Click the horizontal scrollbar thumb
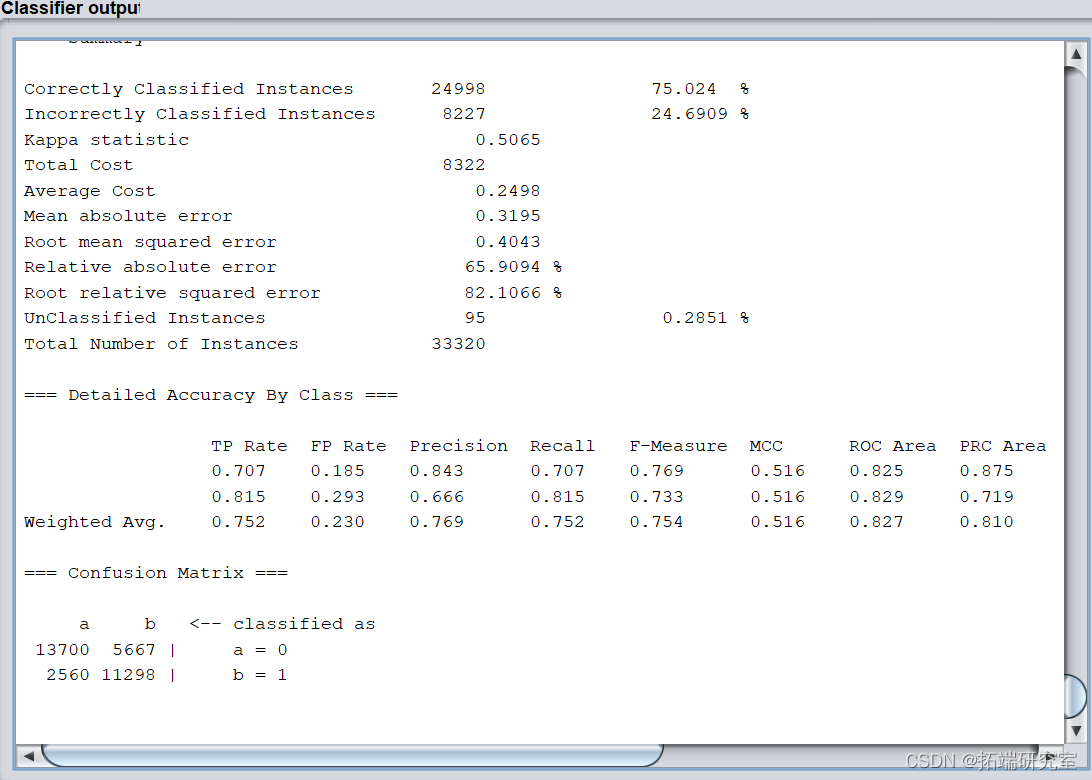The image size is (1092, 780). tap(352, 756)
